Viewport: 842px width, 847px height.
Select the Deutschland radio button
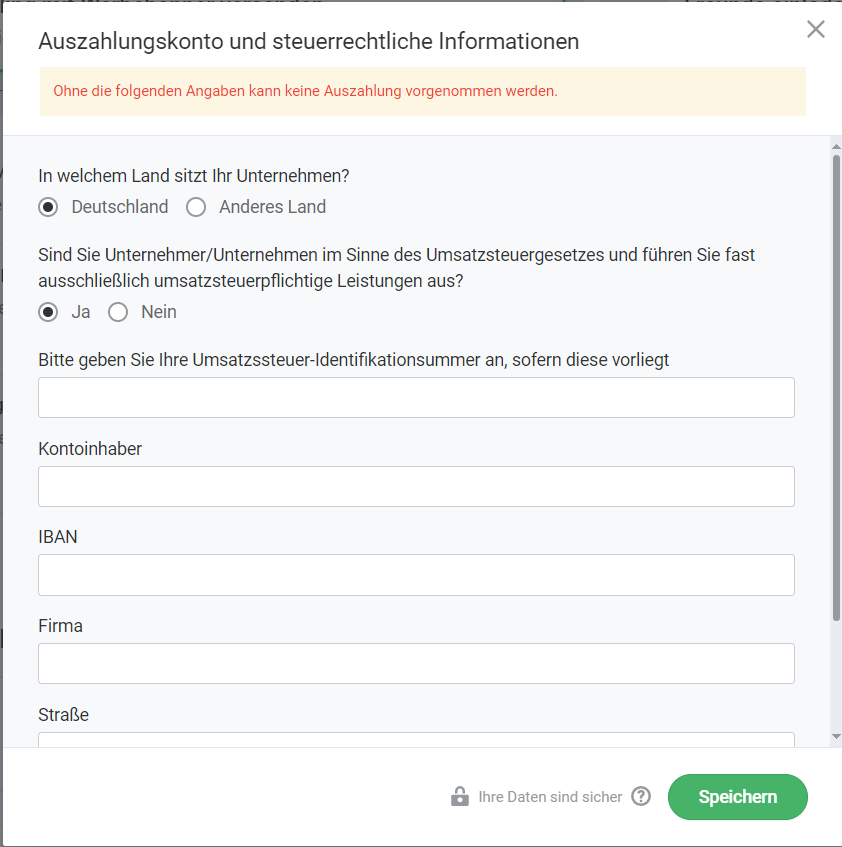click(48, 207)
